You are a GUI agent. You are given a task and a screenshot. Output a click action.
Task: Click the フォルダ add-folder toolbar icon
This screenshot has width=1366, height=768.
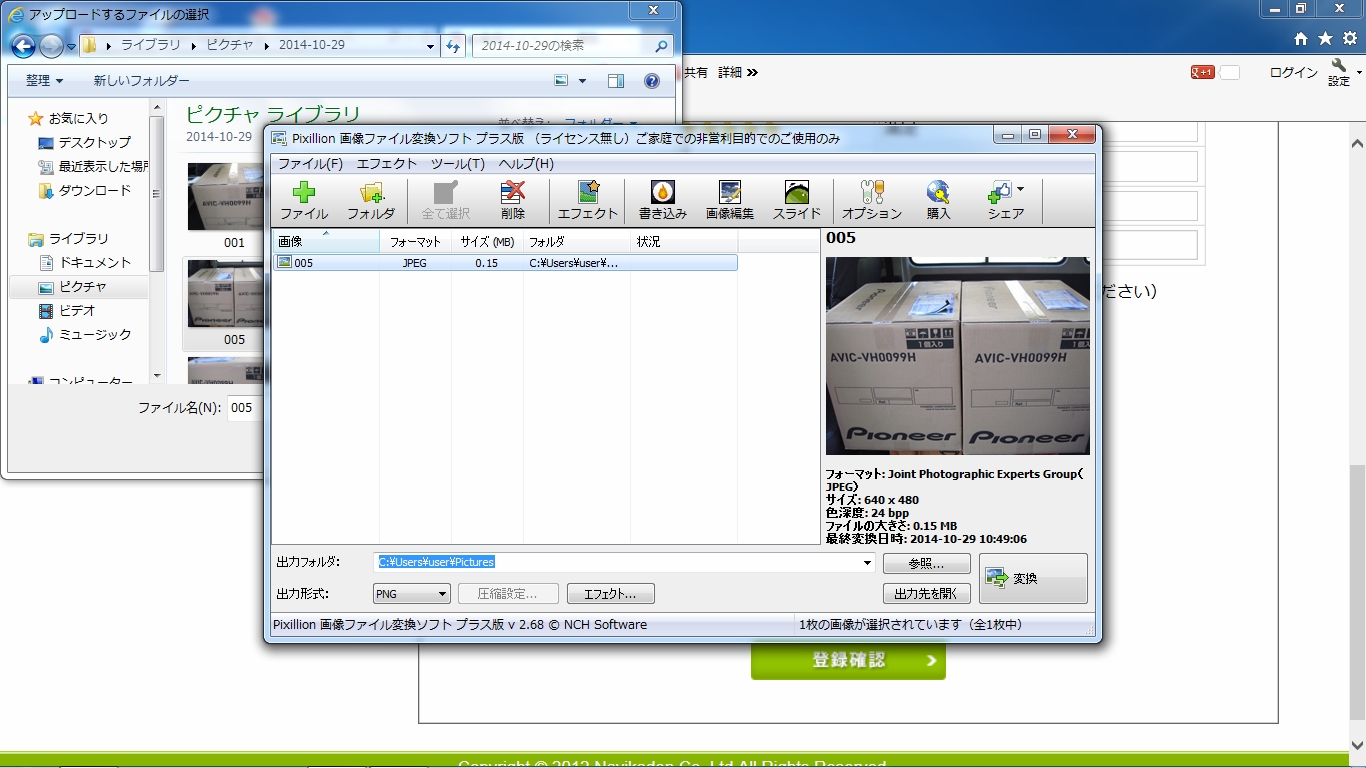tap(371, 201)
